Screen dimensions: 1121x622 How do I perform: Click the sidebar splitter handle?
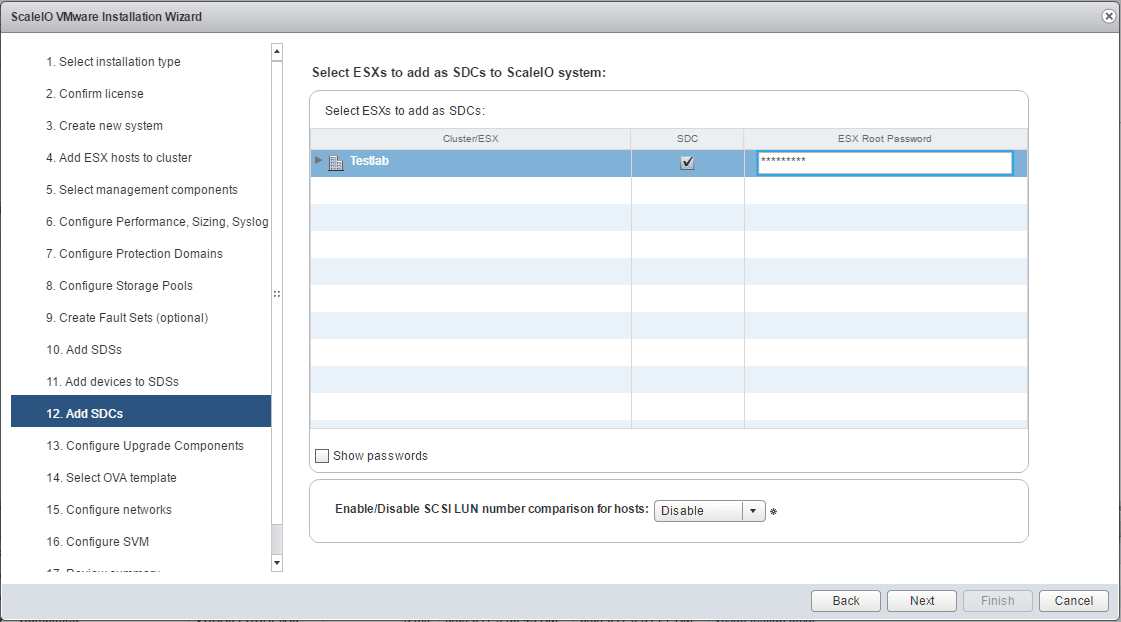pos(277,294)
